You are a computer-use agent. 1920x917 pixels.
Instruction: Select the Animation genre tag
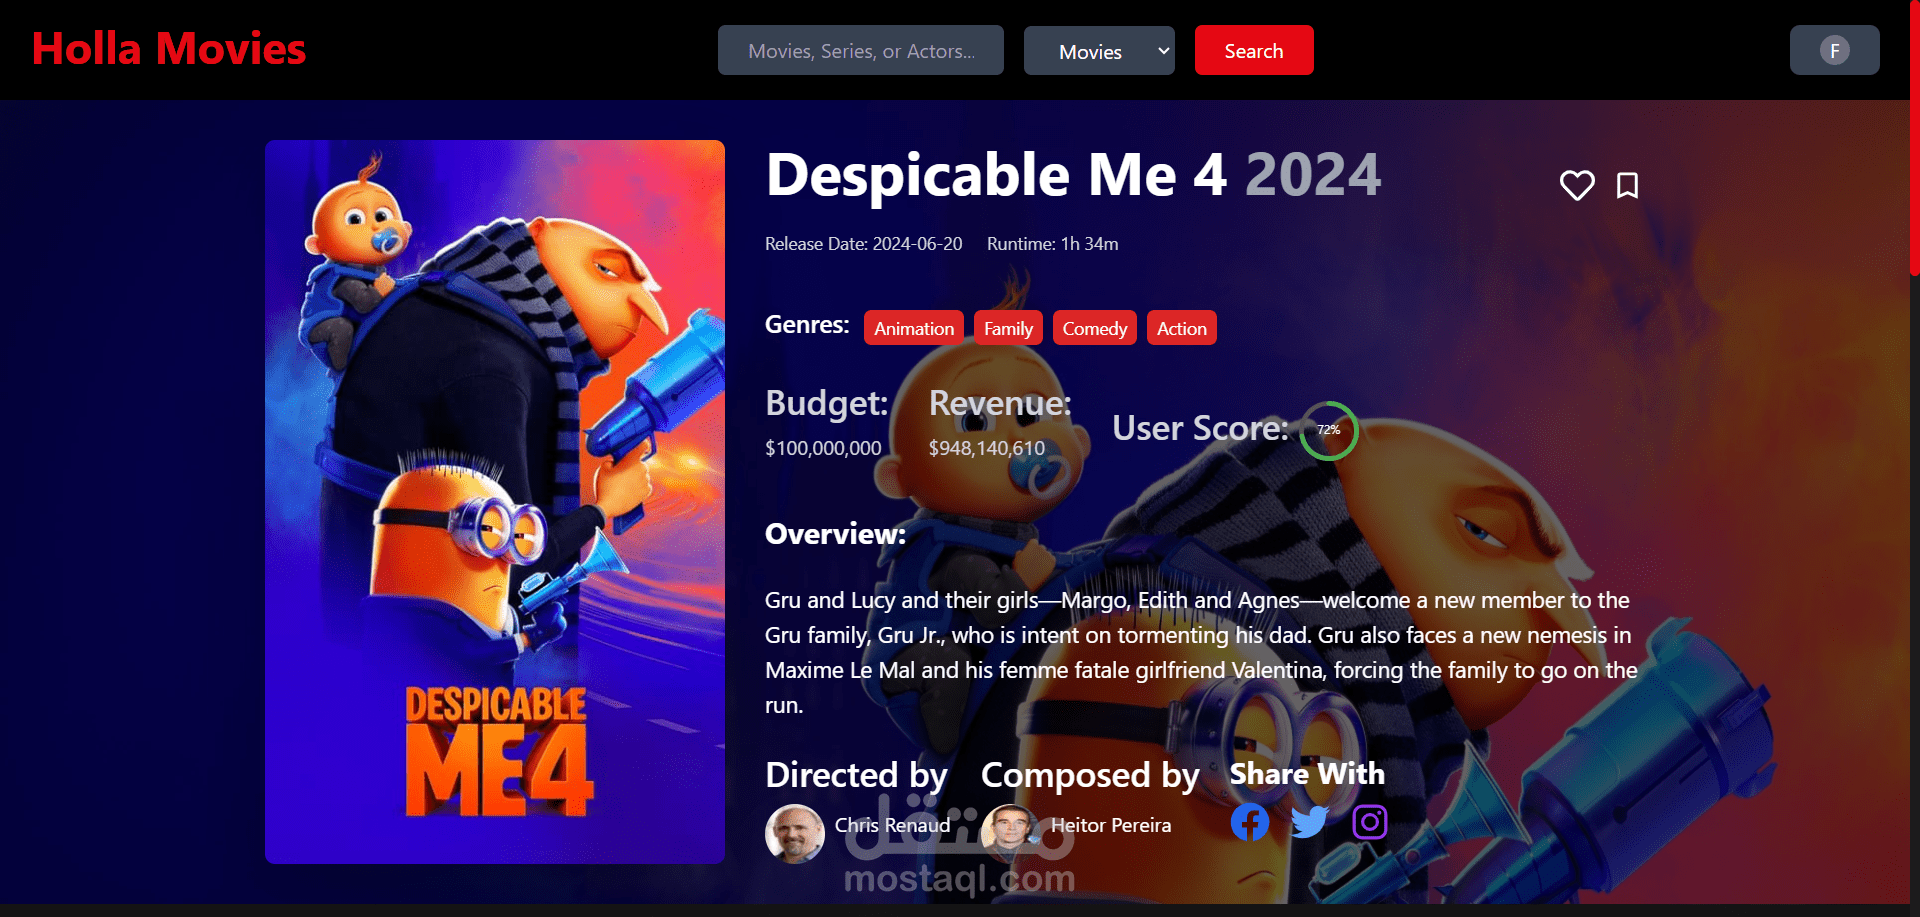(x=914, y=328)
